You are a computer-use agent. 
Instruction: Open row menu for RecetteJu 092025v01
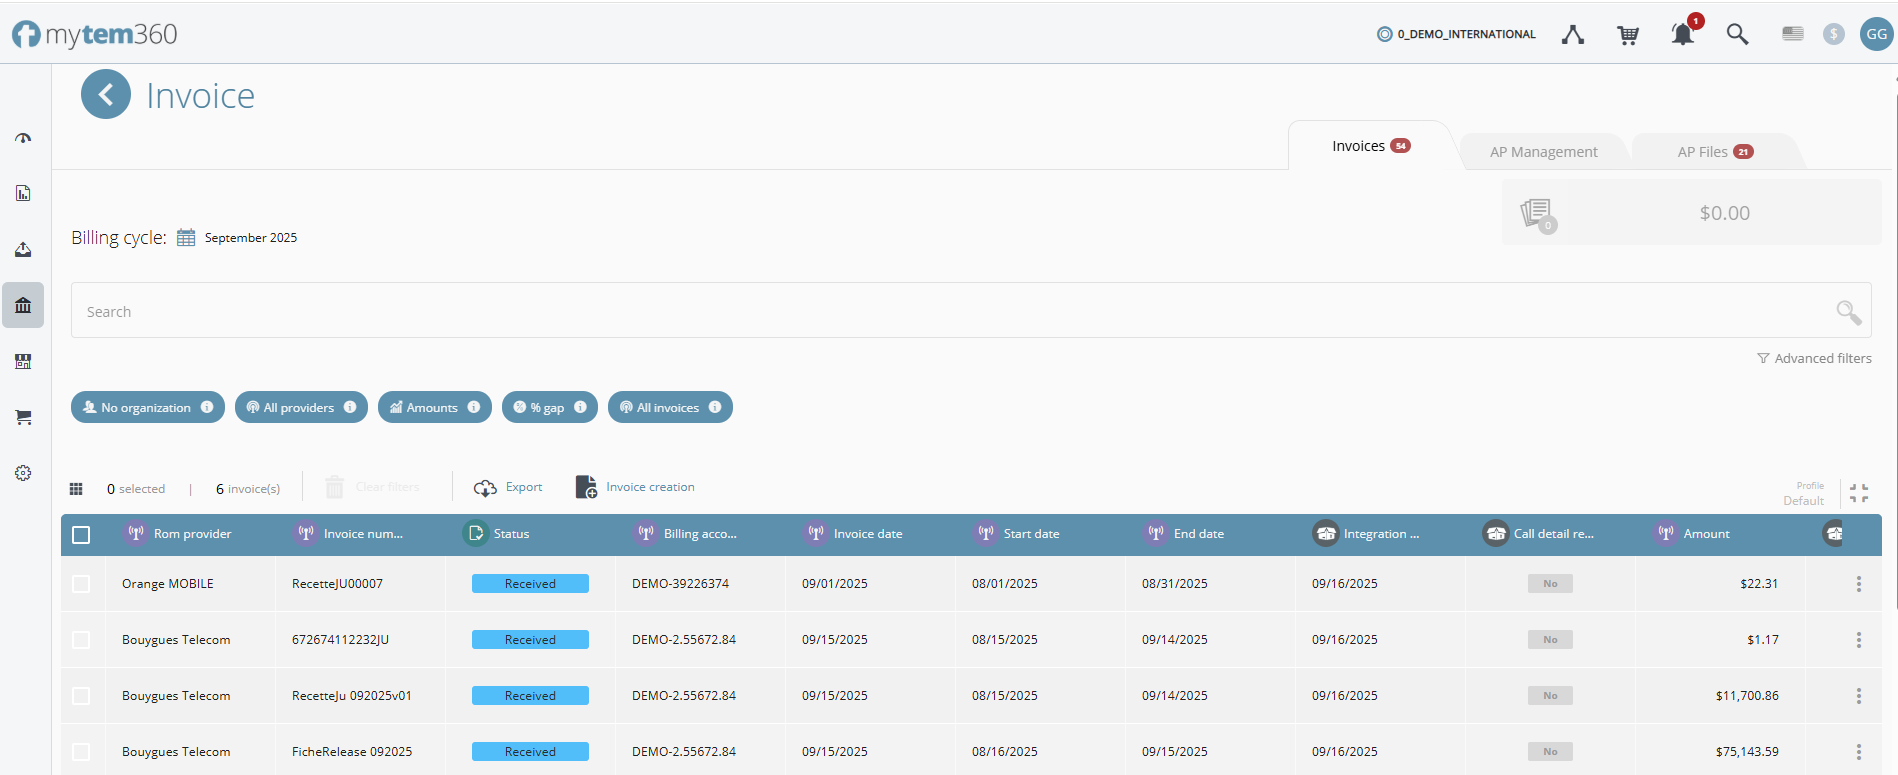point(1859,696)
